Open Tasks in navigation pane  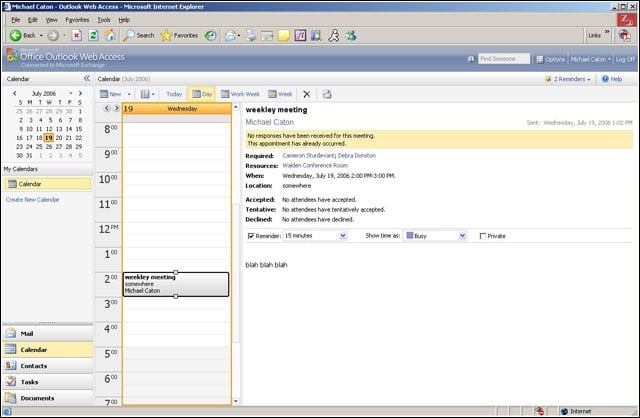(x=47, y=382)
